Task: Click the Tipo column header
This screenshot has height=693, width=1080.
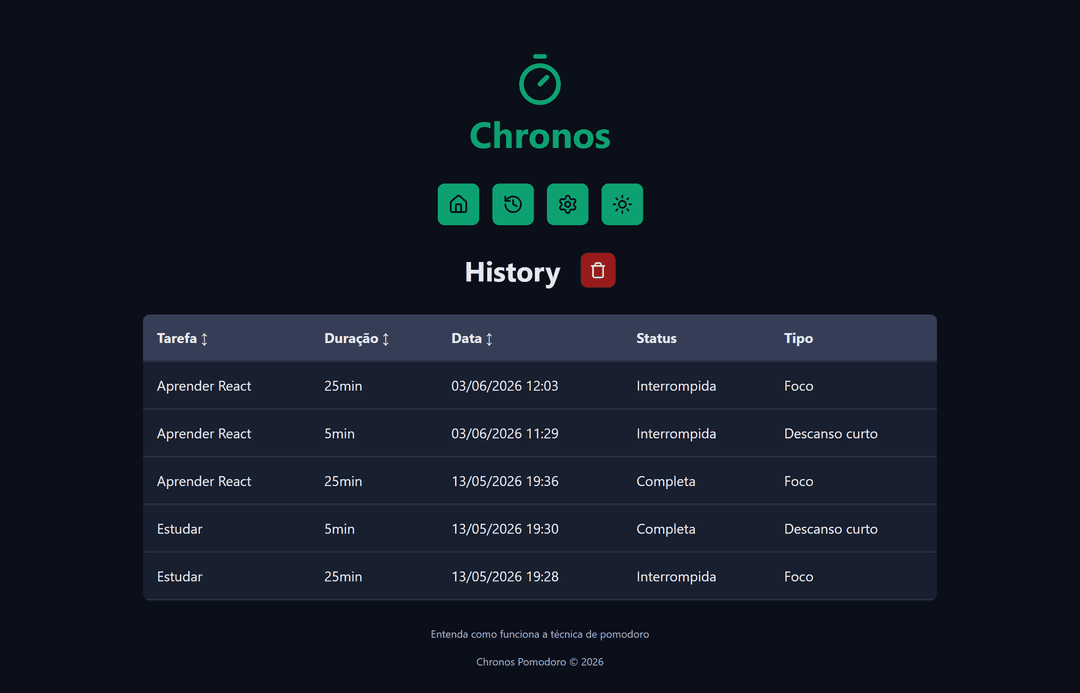Action: point(798,338)
